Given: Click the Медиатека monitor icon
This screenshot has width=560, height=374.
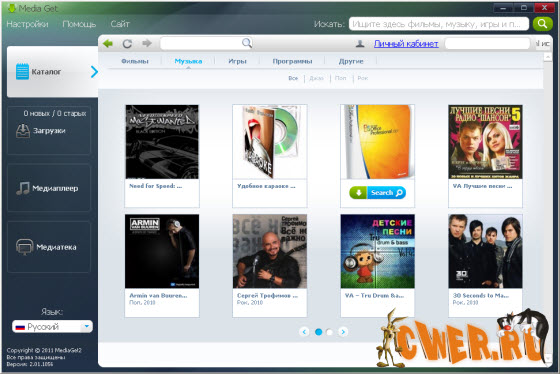Looking at the screenshot, I should tap(25, 247).
